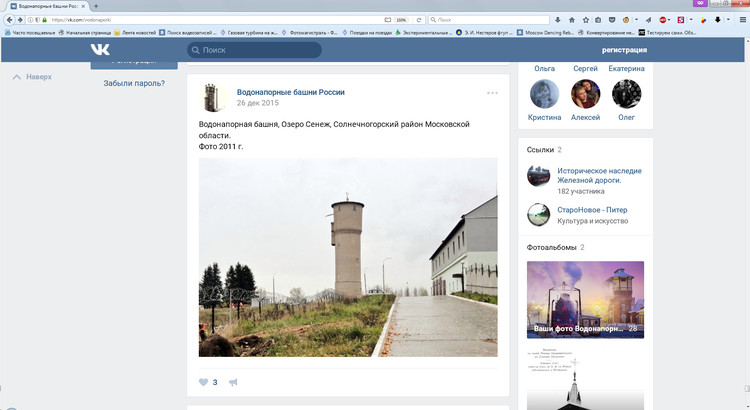
Task: Open the Firefox downloads arrow icon
Action: [558, 20]
